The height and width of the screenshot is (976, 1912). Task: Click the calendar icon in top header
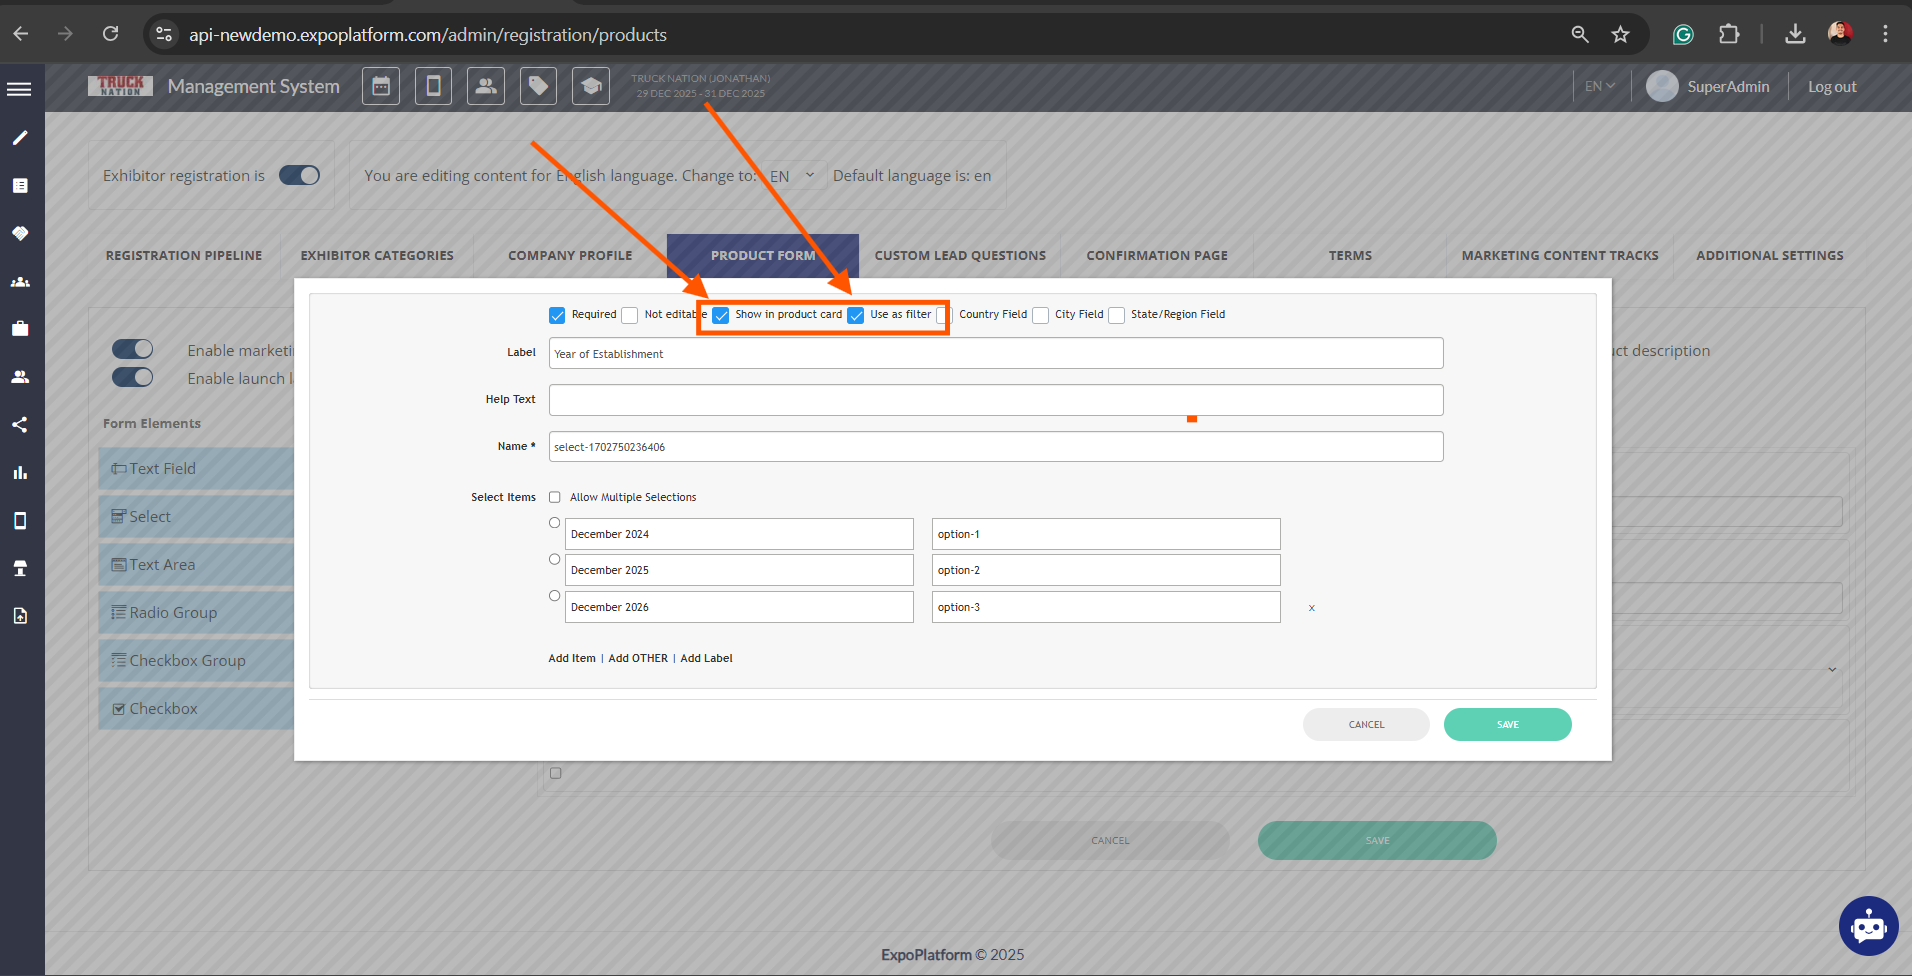click(x=381, y=87)
